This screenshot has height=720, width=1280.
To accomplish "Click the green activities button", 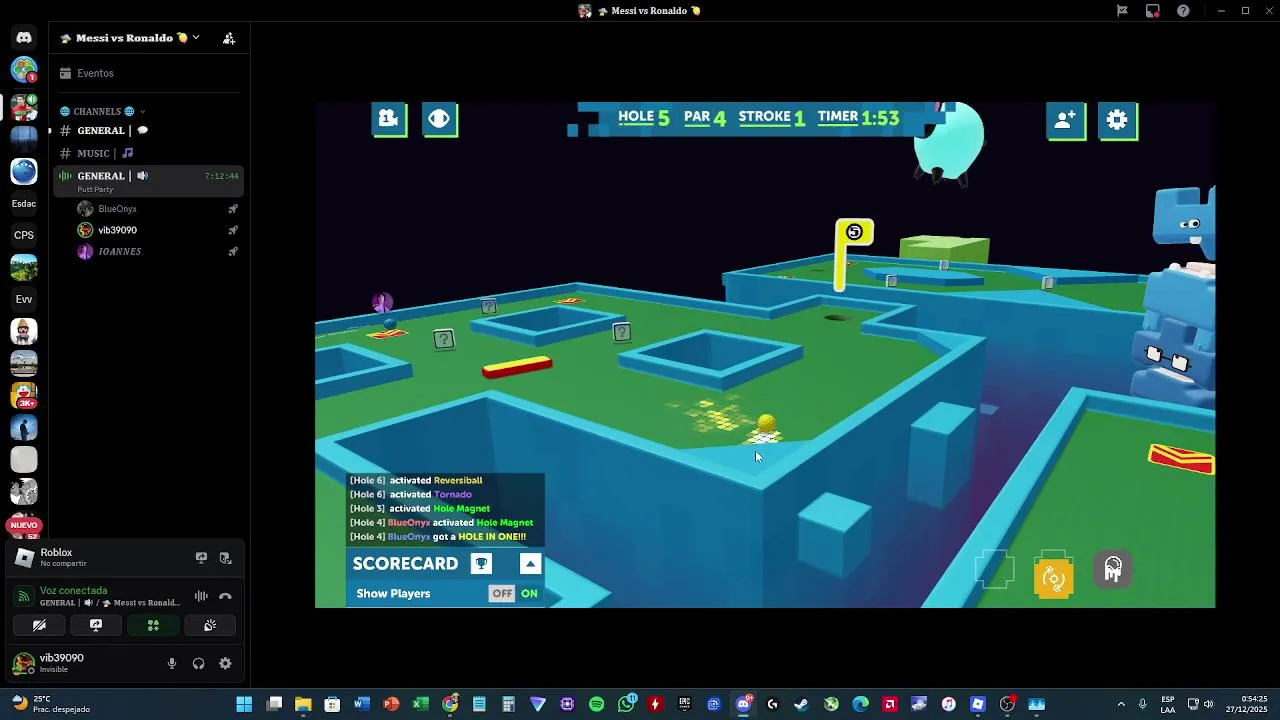I will [153, 625].
